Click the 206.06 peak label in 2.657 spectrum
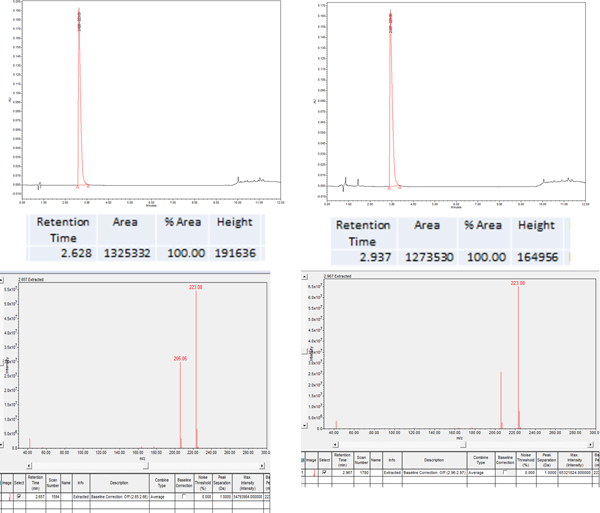 180,358
